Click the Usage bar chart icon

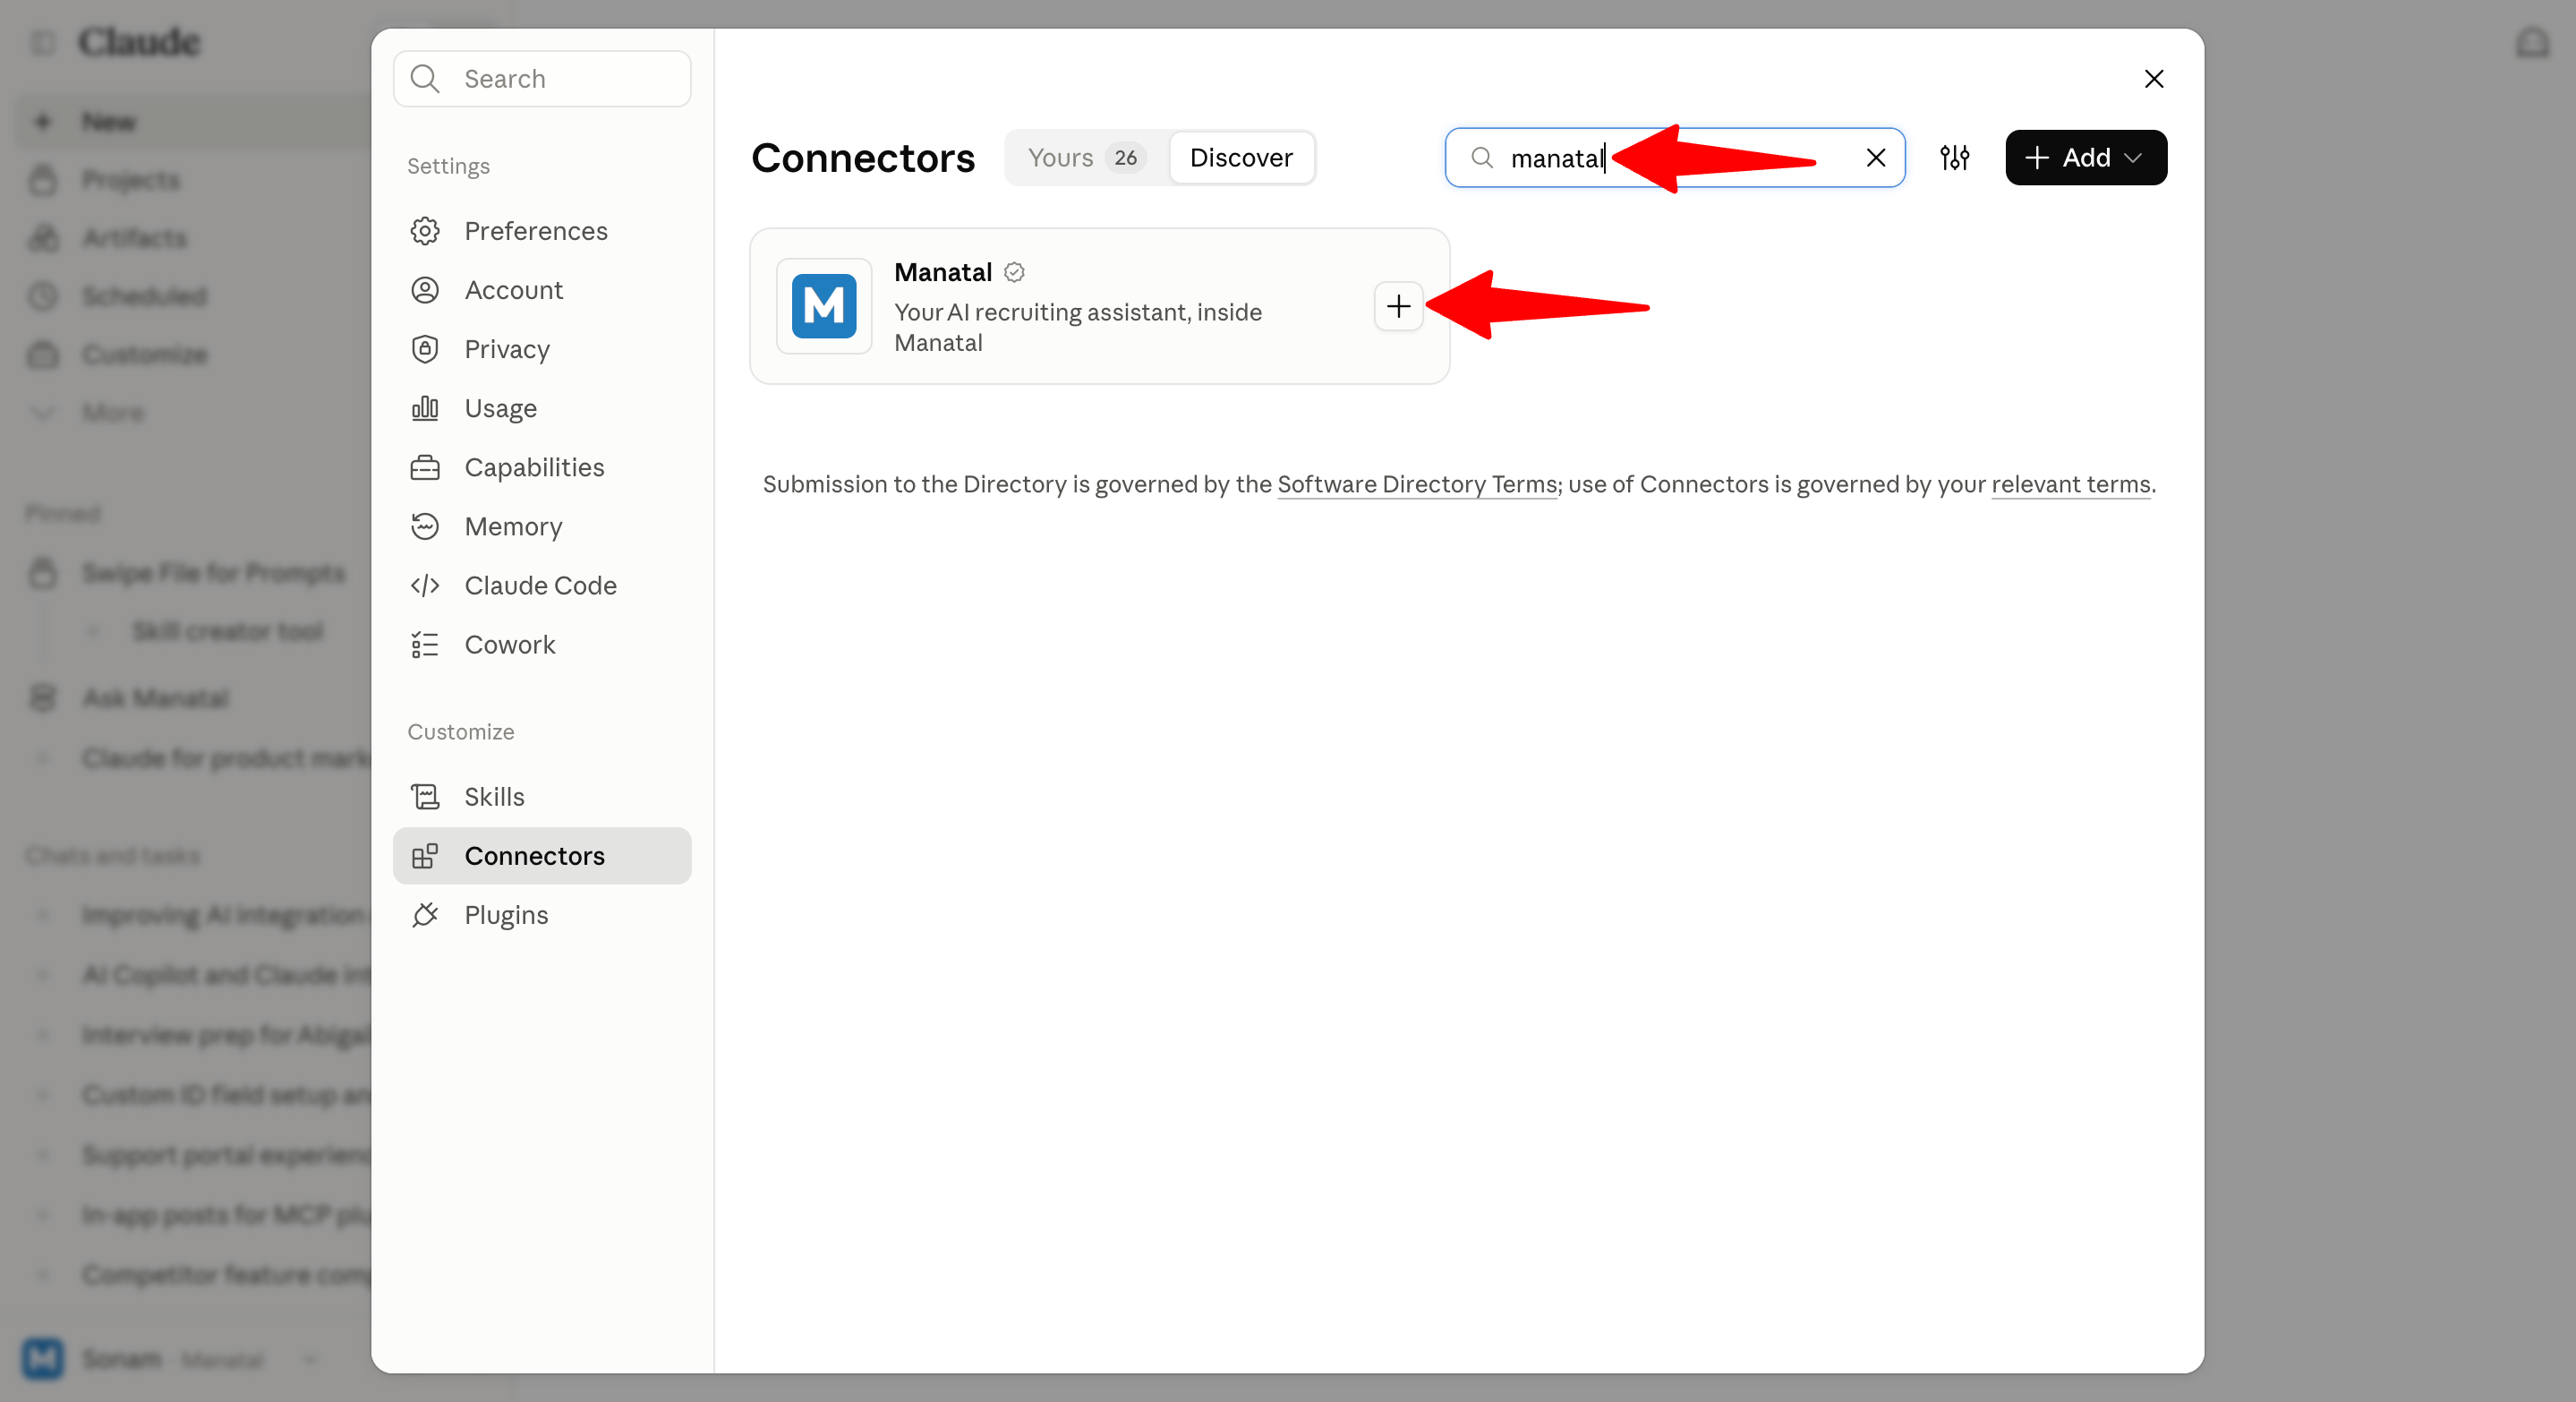coord(425,408)
